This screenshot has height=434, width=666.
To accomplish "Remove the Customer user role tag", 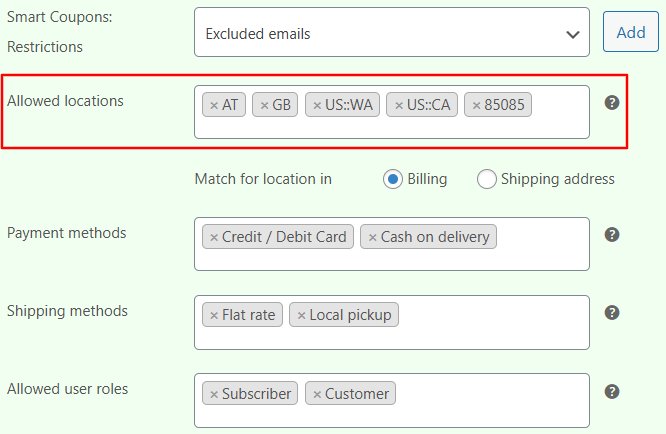I will (x=317, y=394).
